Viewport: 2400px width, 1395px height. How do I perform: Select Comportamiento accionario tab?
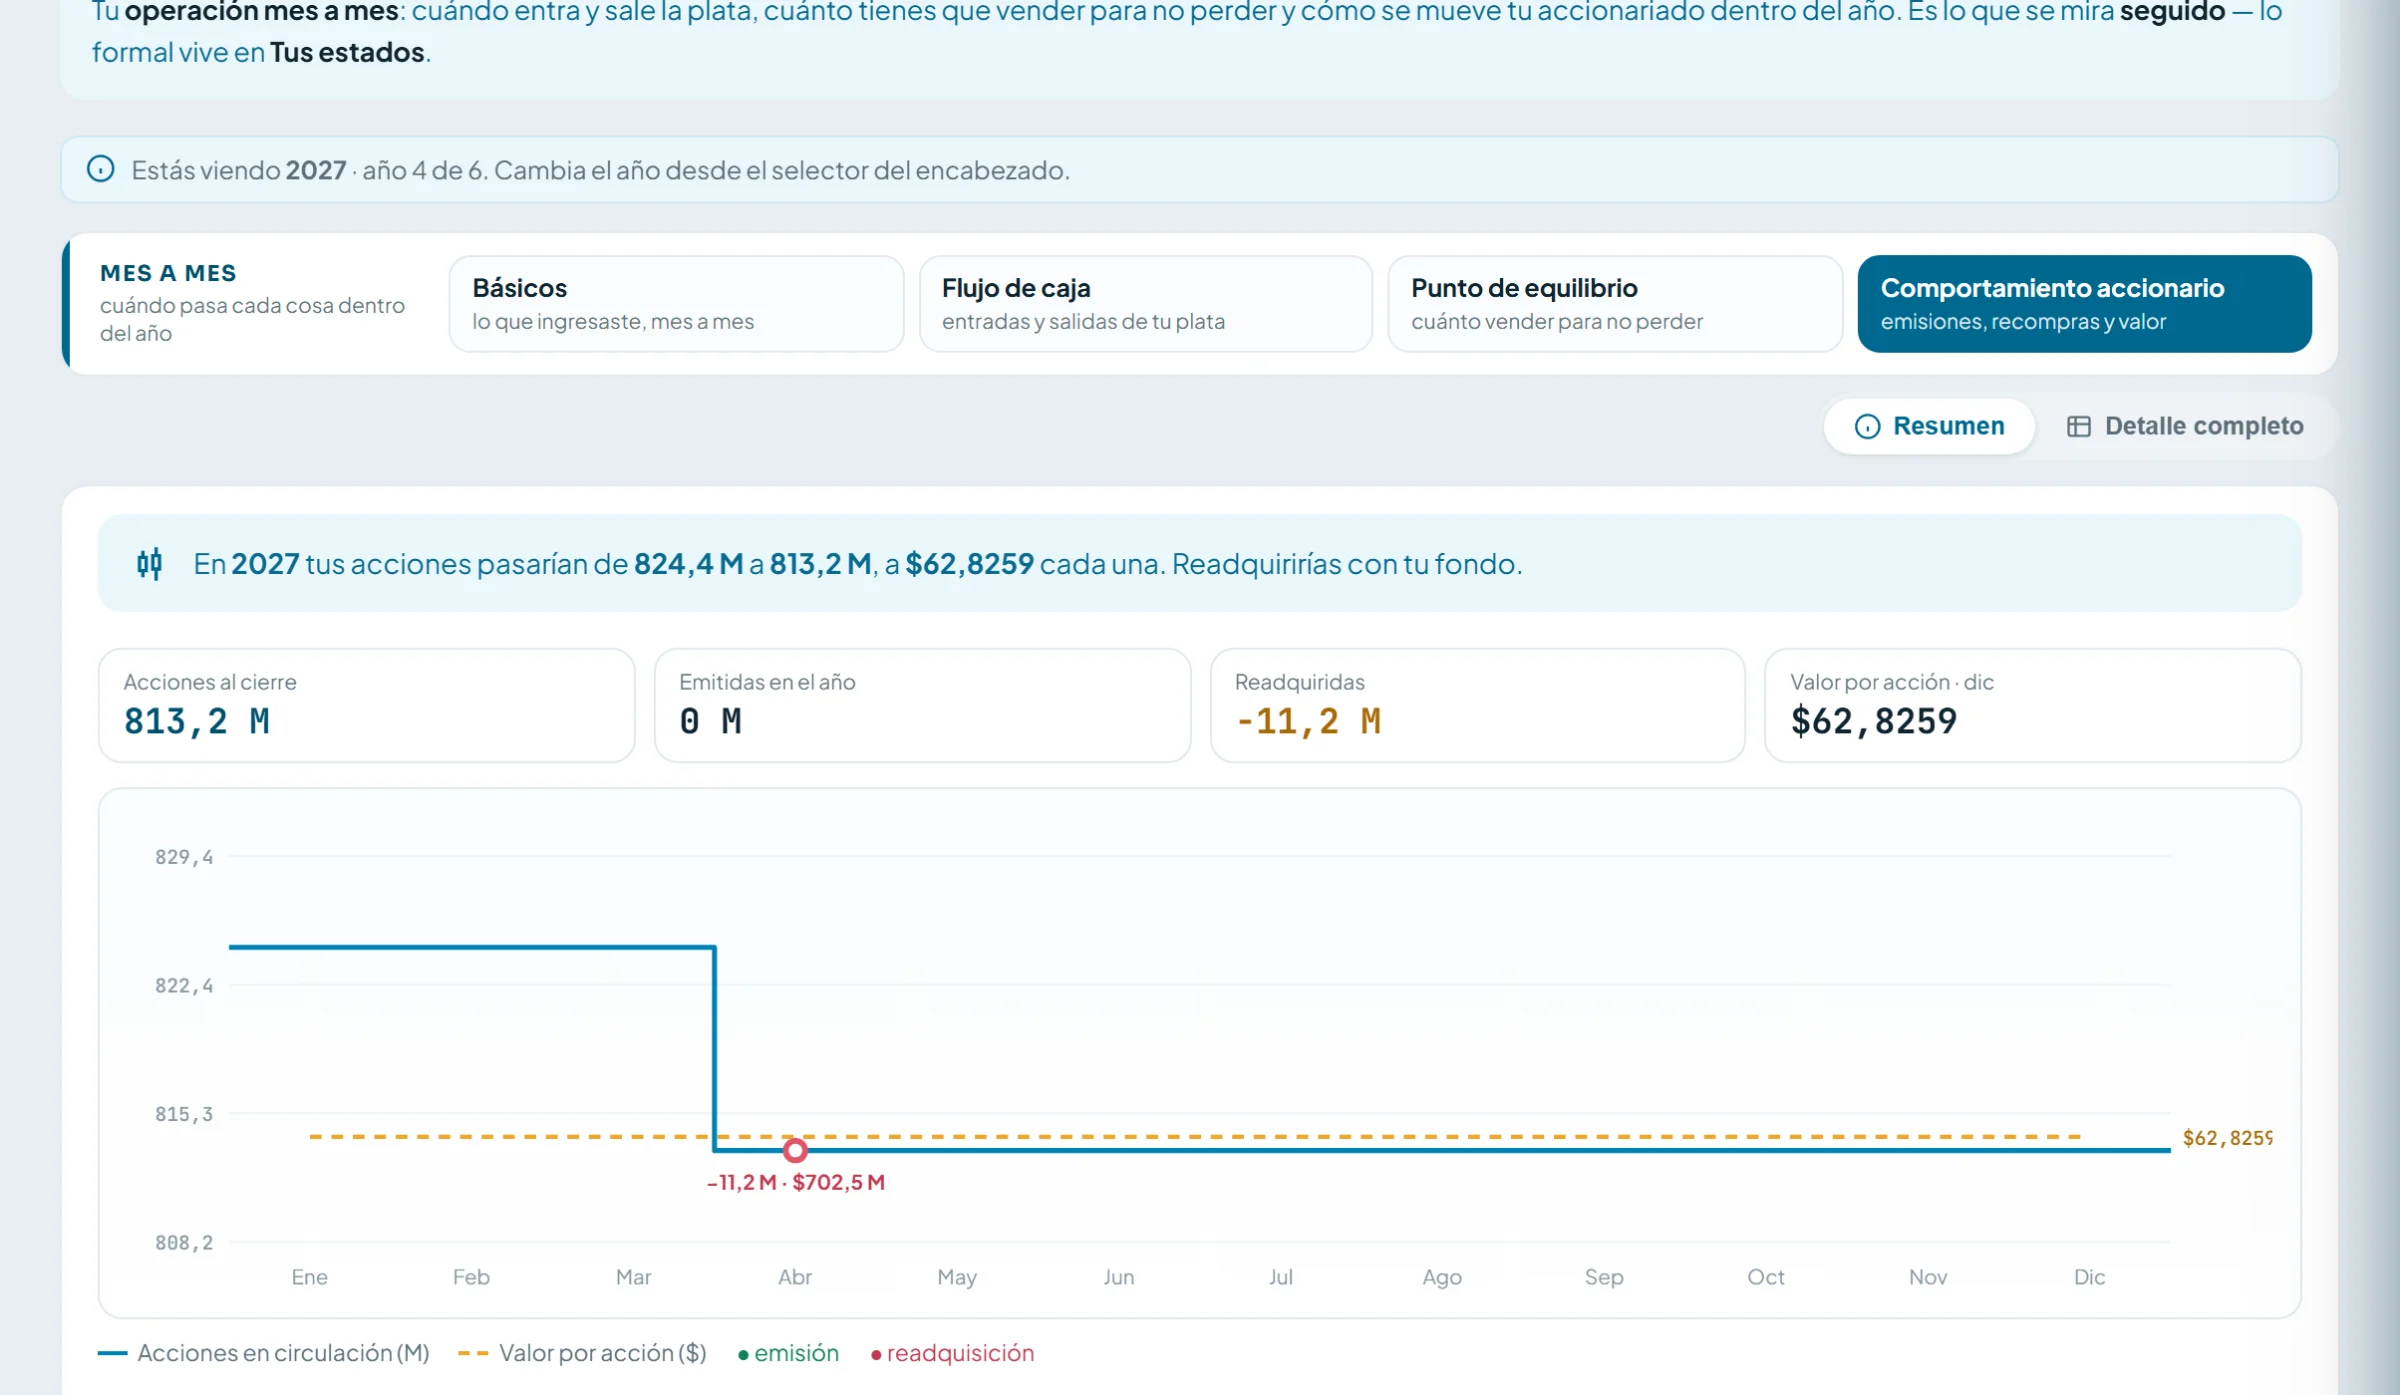2084,303
